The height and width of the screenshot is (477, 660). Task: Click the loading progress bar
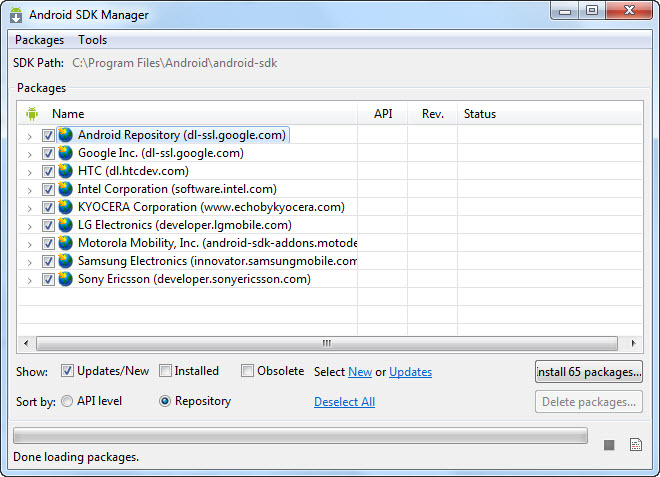(300, 436)
